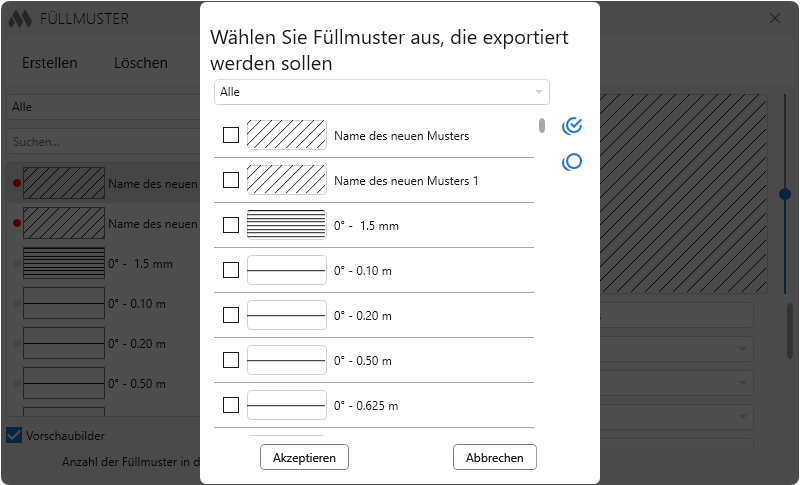Select the 0° - 0.50 m pattern preview in dialog

point(286,360)
